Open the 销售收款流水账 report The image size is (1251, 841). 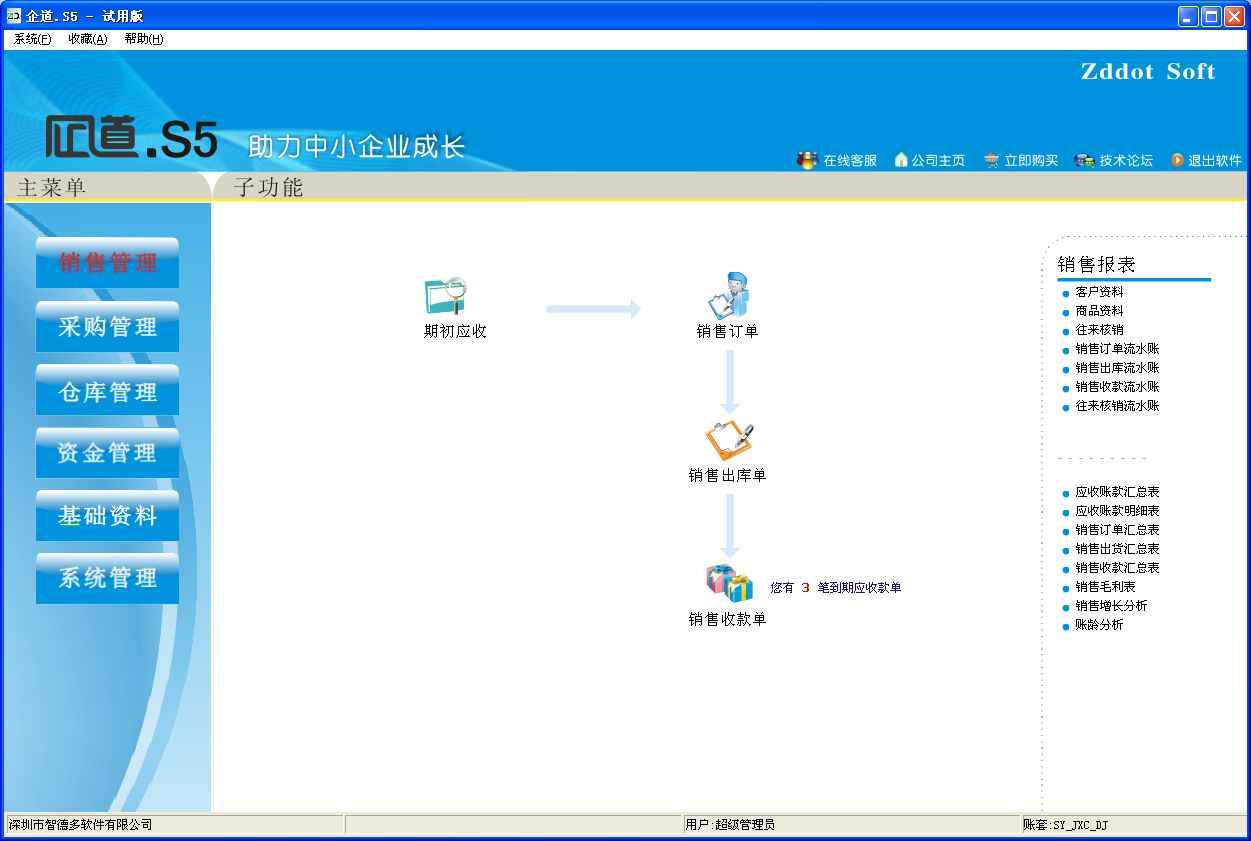coord(1117,387)
